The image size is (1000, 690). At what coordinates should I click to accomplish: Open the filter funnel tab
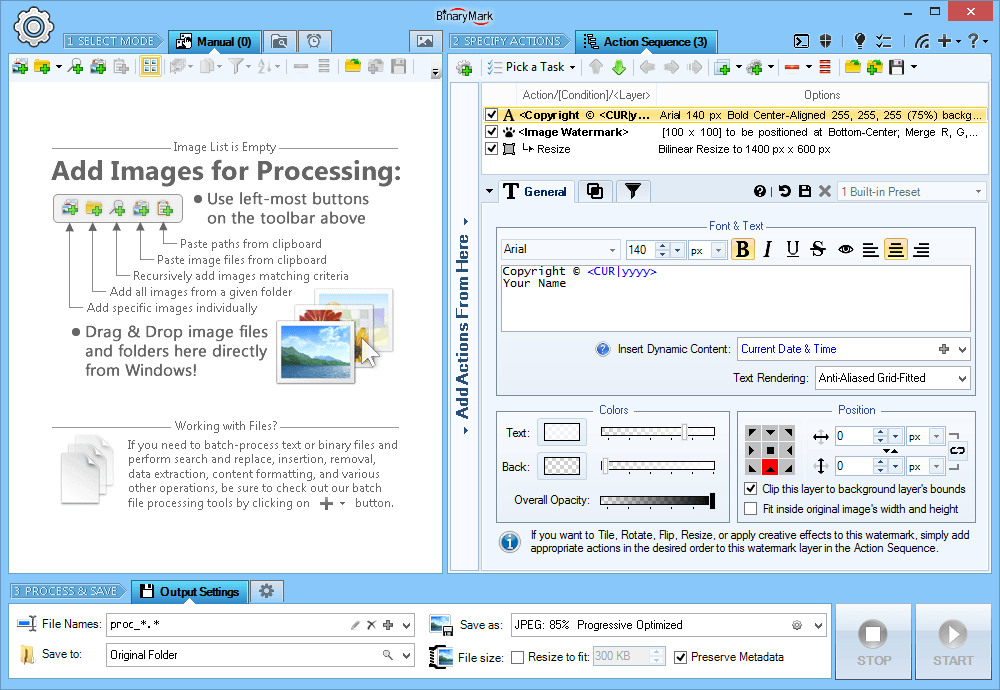pyautogui.click(x=633, y=191)
